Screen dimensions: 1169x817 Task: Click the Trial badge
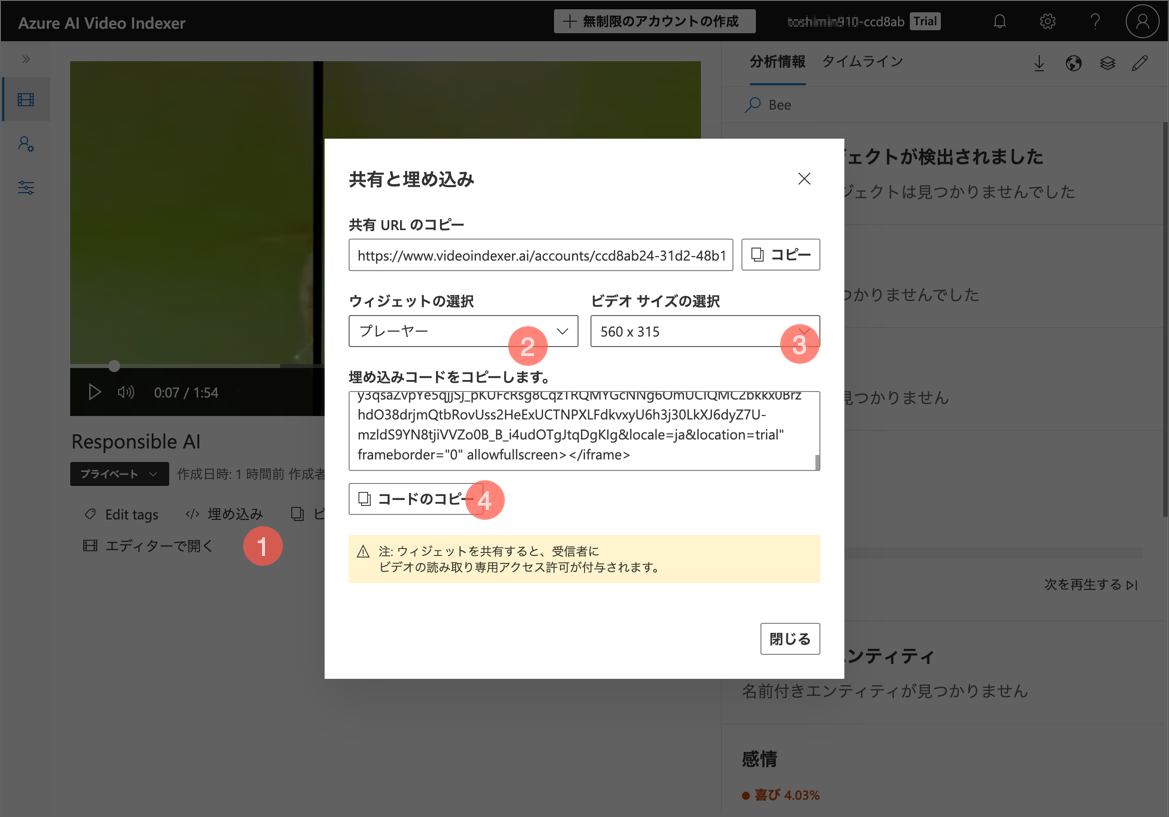click(925, 22)
